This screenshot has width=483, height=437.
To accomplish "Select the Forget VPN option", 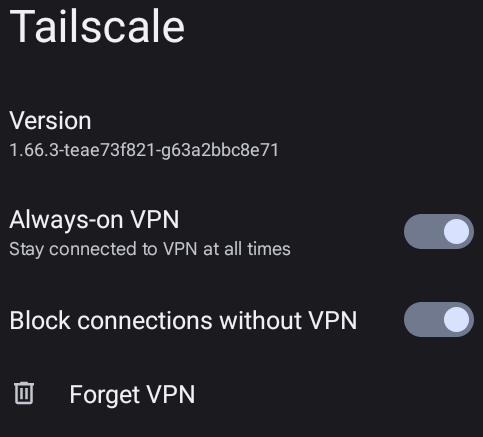I will click(241, 394).
